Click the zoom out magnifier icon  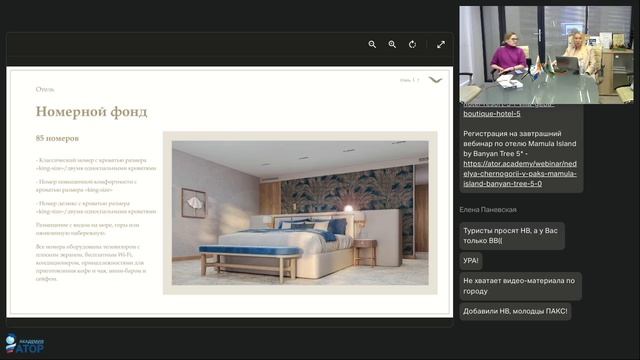pos(372,44)
